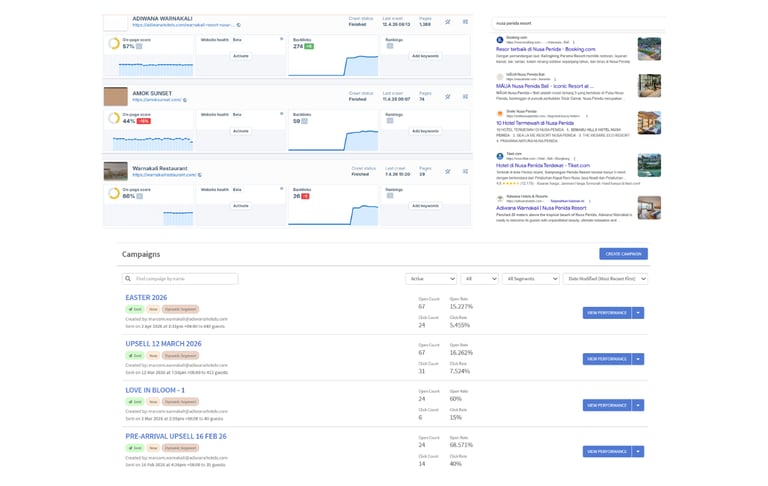The height and width of the screenshot is (486, 768).
Task: Close Website health card in AMOK SUNSET
Action: tap(281, 114)
